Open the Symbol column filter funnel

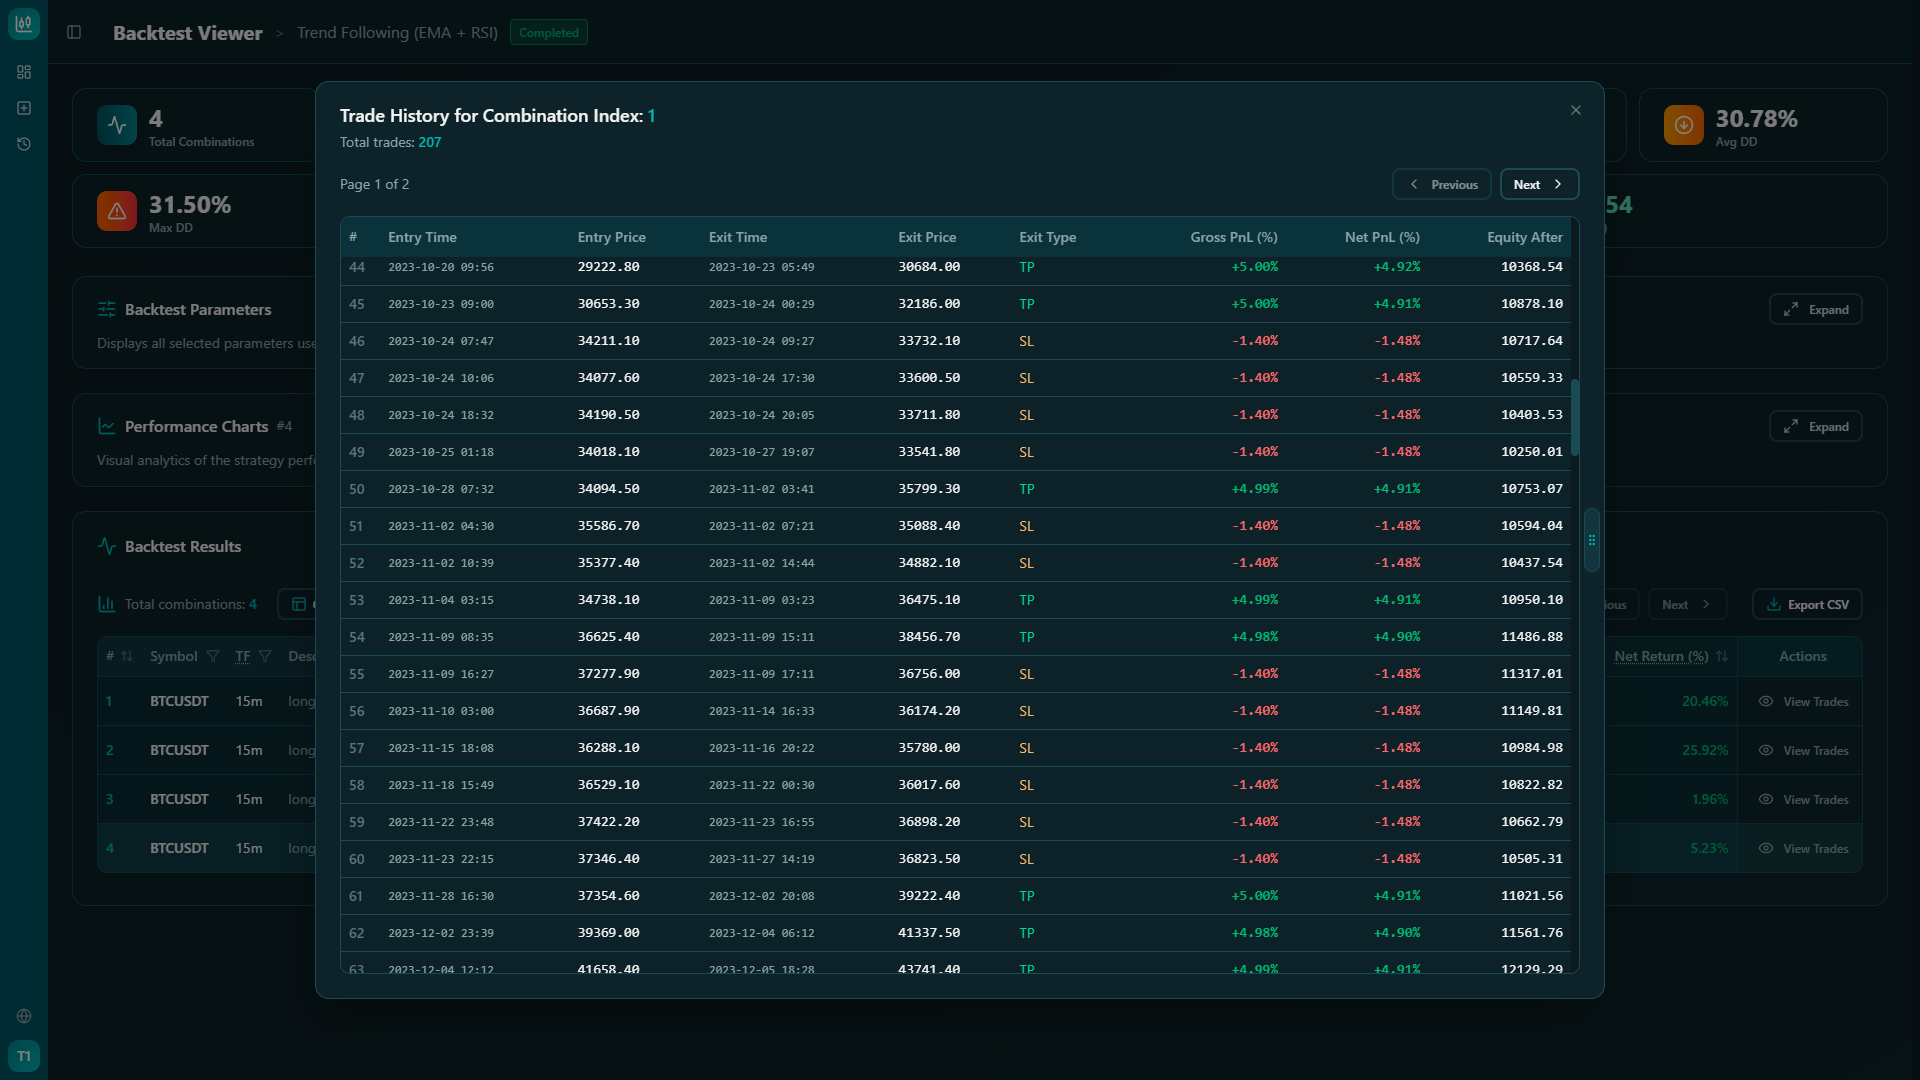pyautogui.click(x=213, y=656)
